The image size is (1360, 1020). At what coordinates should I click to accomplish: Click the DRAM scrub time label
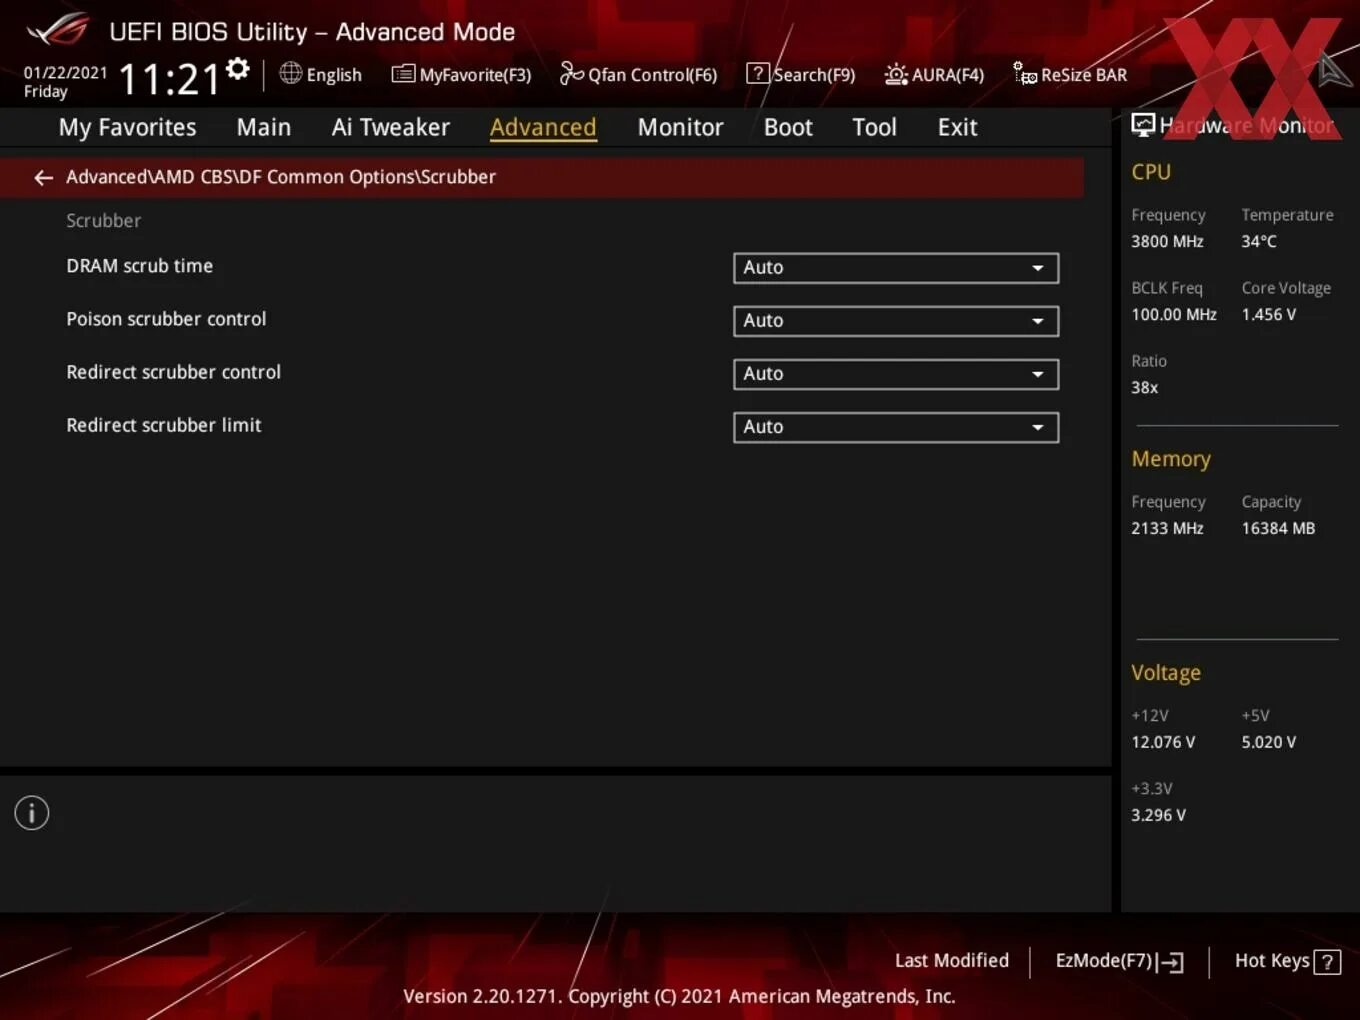click(x=139, y=266)
